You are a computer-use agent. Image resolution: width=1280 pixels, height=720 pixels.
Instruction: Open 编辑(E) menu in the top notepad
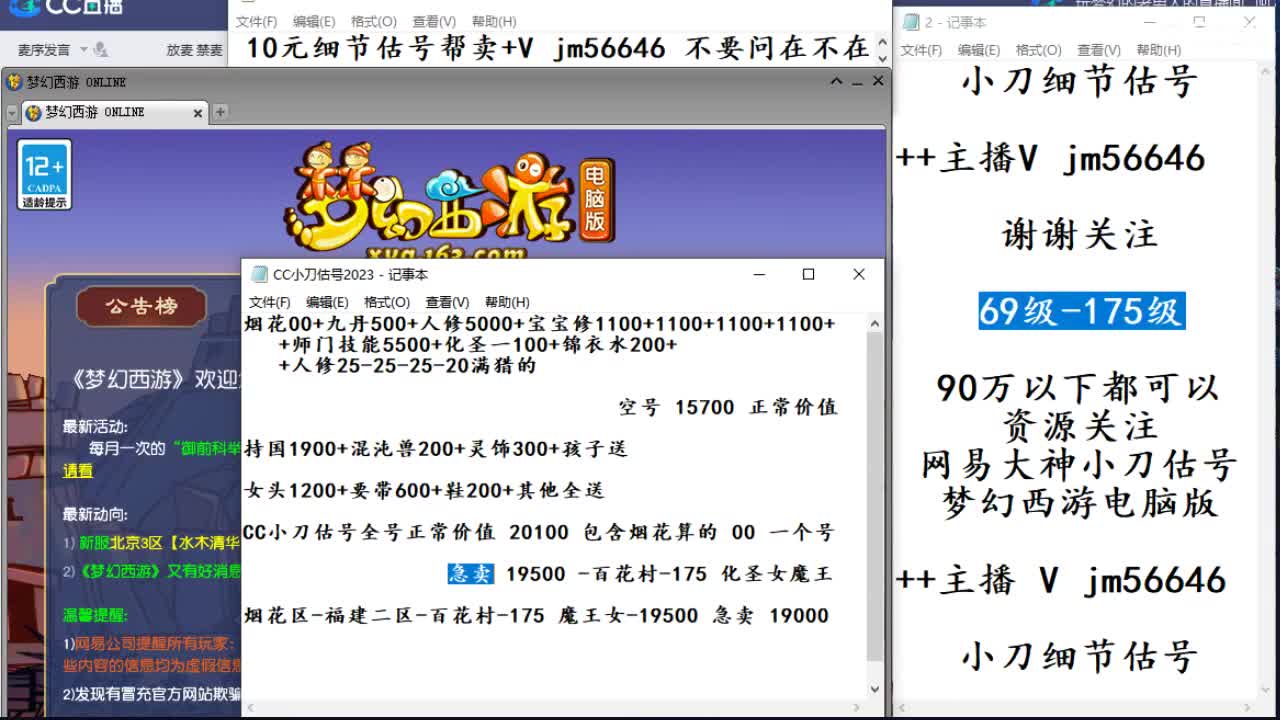(x=314, y=21)
